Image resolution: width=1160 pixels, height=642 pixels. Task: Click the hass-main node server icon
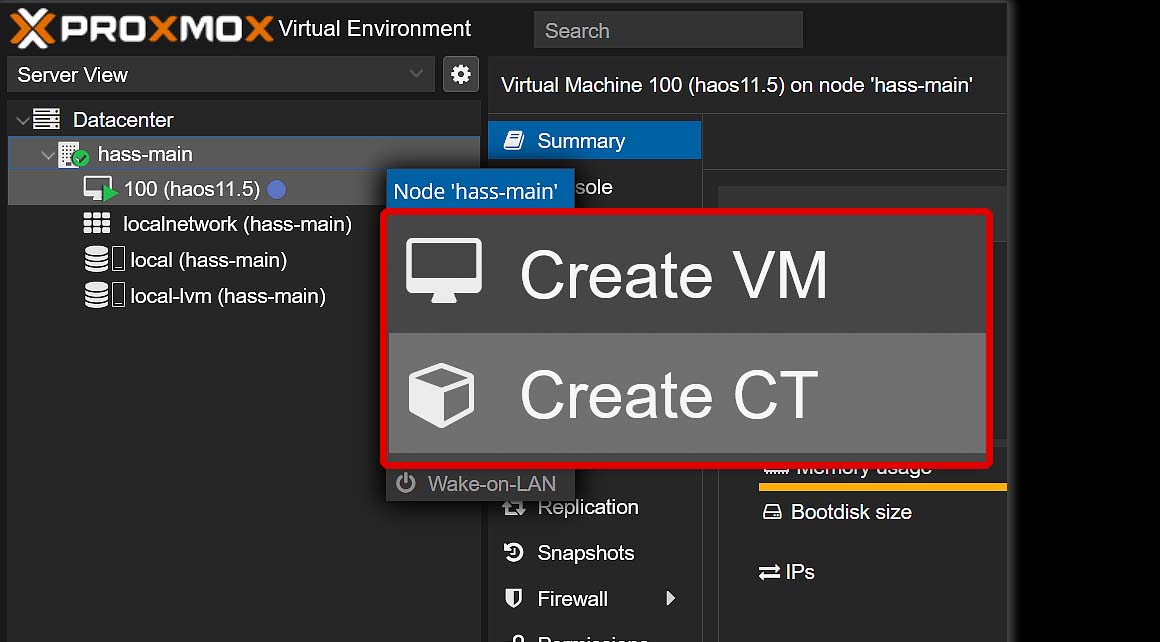tap(73, 155)
